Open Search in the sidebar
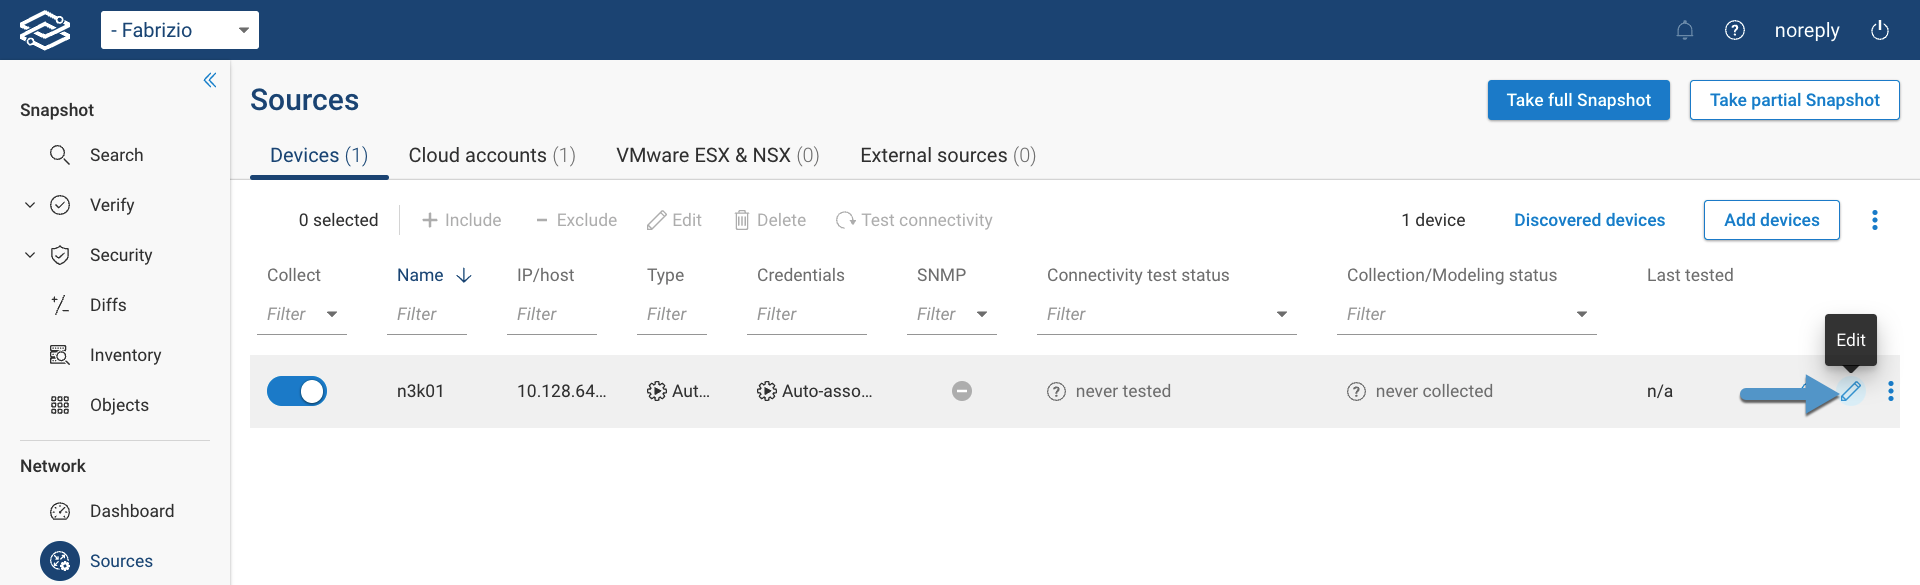 117,155
